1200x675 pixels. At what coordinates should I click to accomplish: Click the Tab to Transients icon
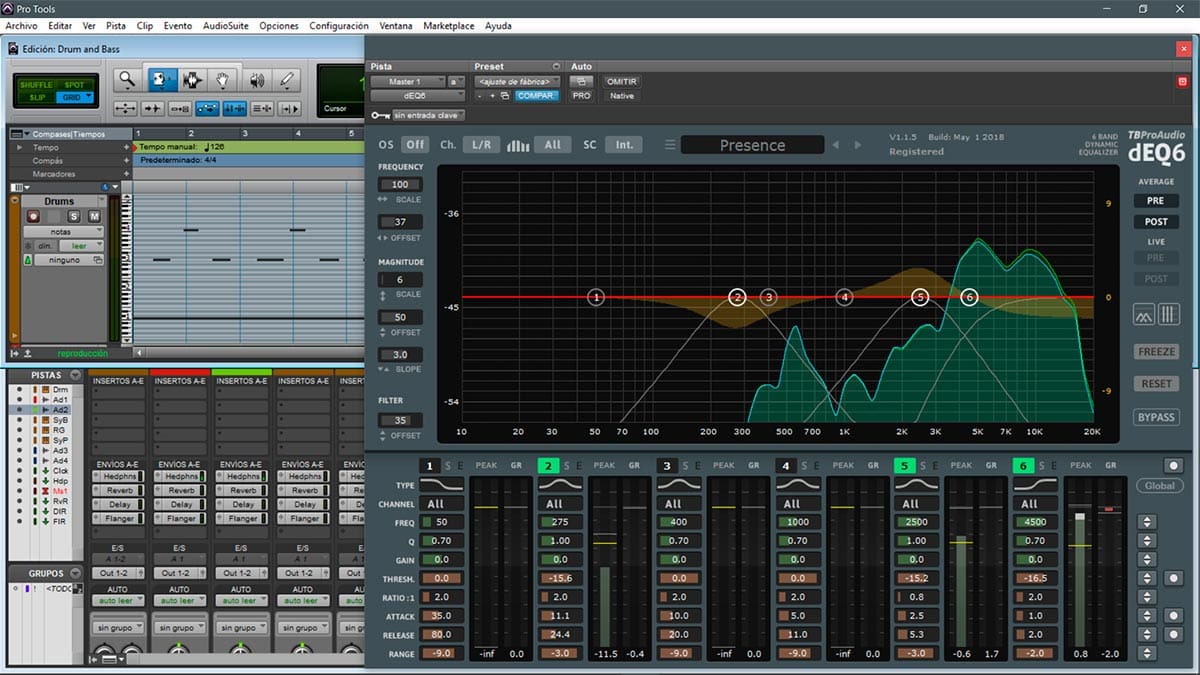point(153,108)
